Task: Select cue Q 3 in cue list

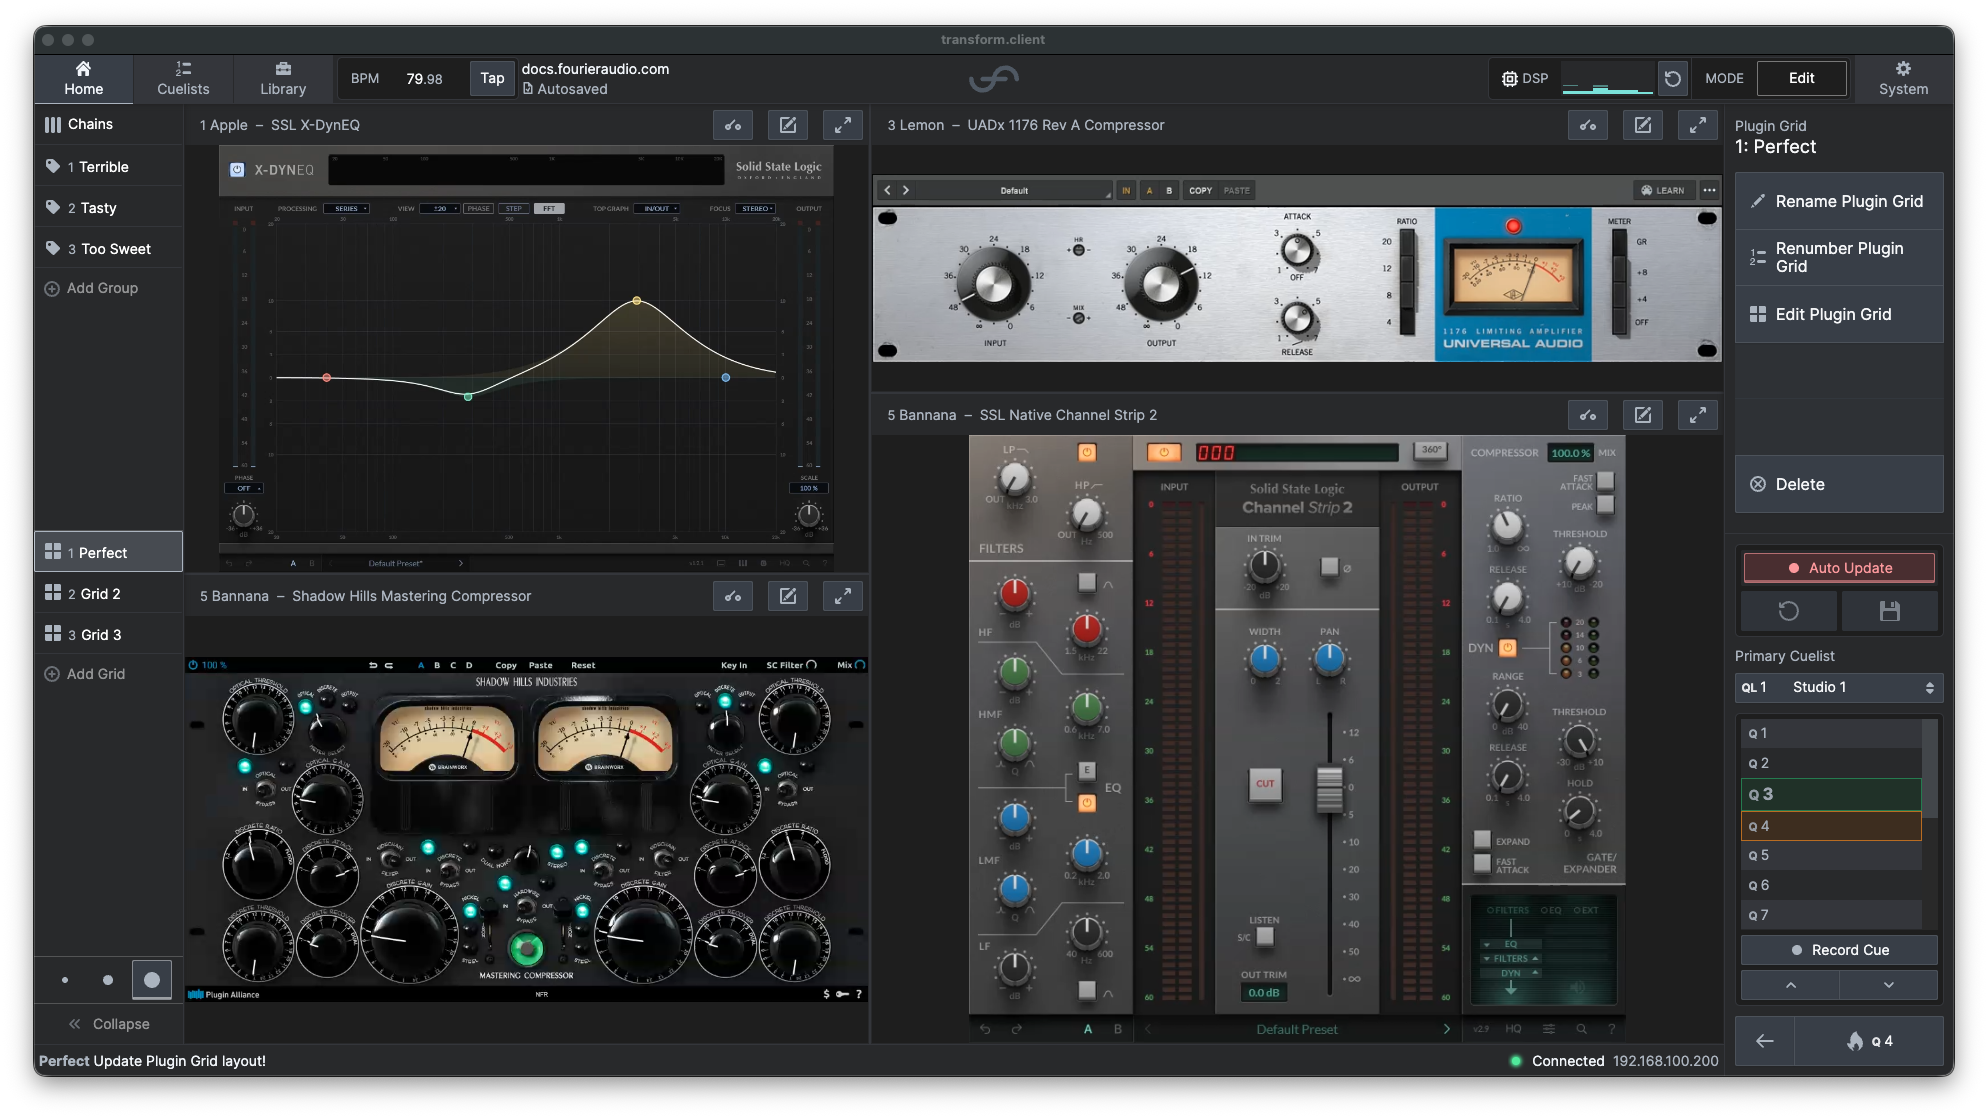Action: click(1830, 794)
